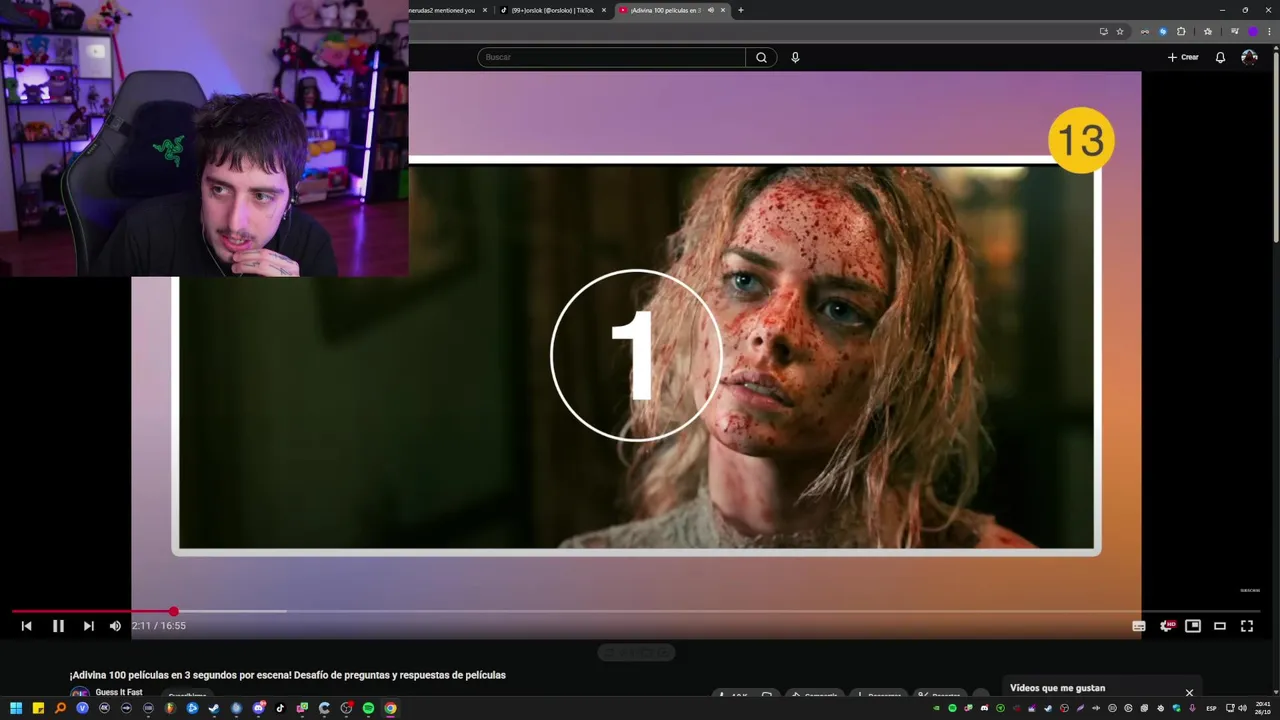Open the purple Chrome profile avatar
The width and height of the screenshot is (1280, 720).
1252,31
